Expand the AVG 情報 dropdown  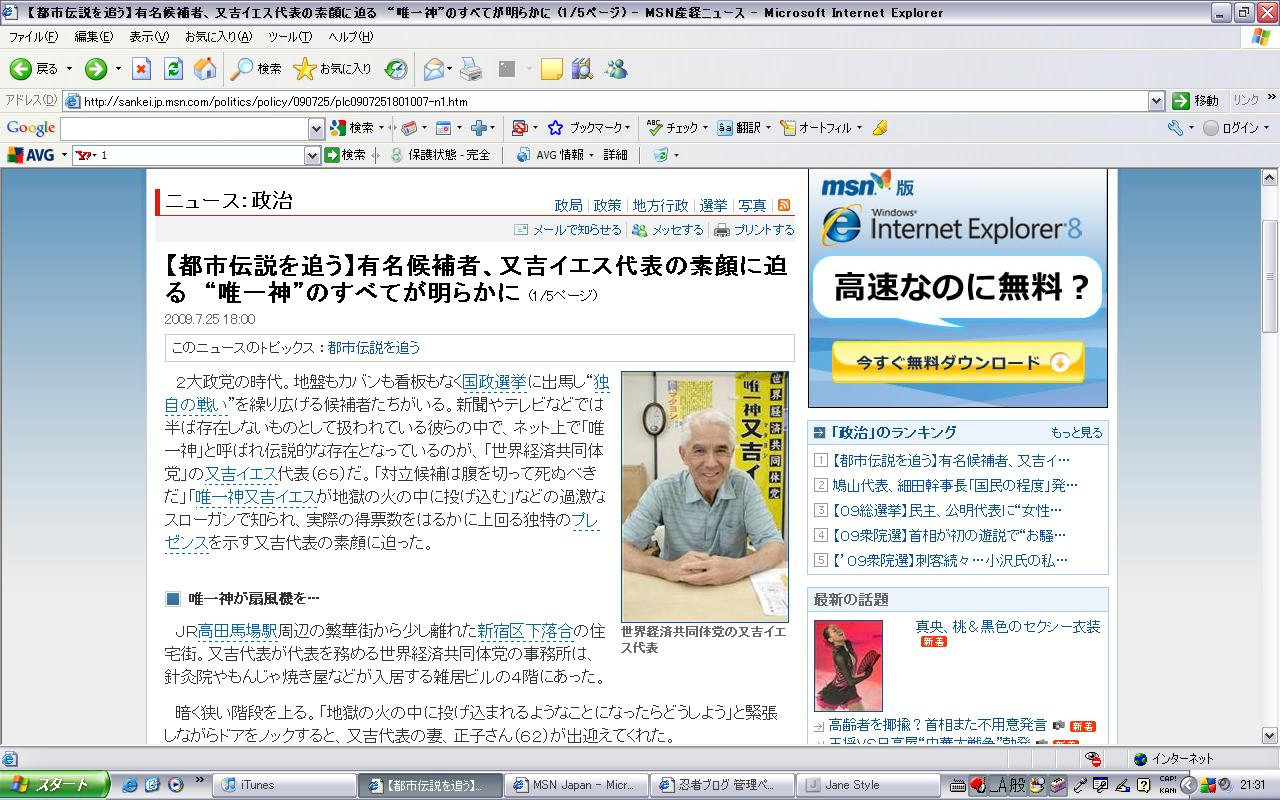(x=592, y=155)
